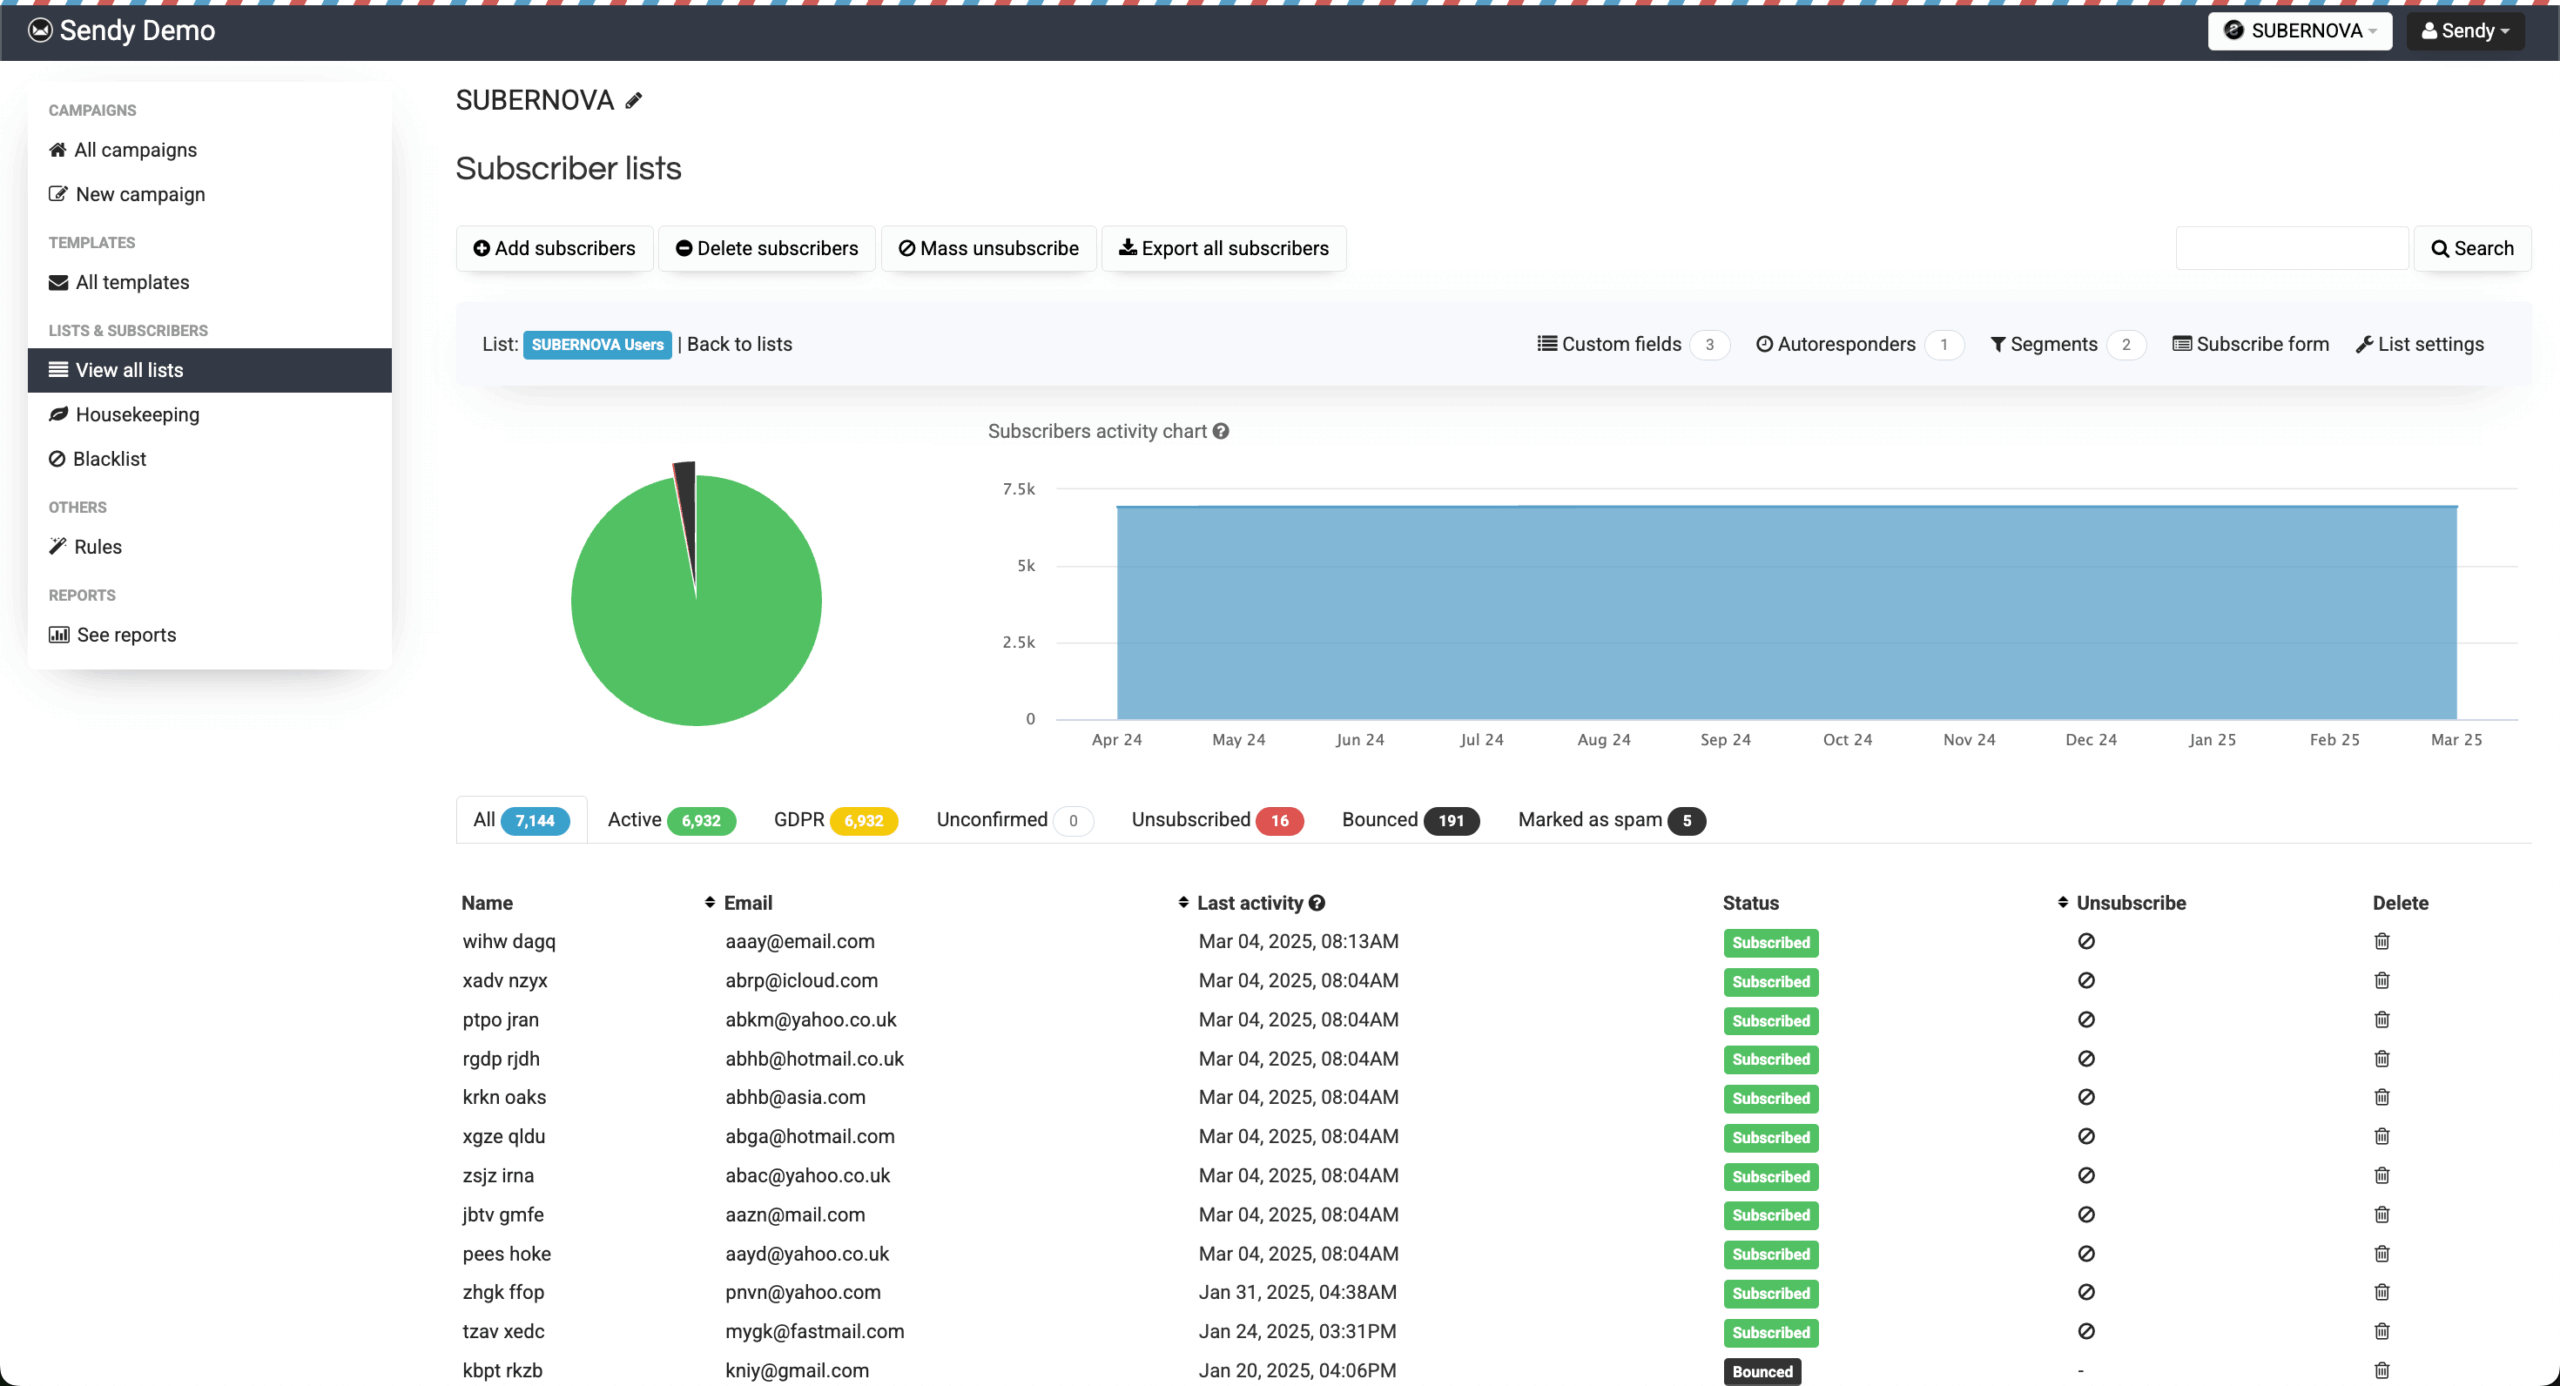The image size is (2560, 1386).
Task: Open the SUBERNOVA brand dropdown
Action: pos(2300,30)
